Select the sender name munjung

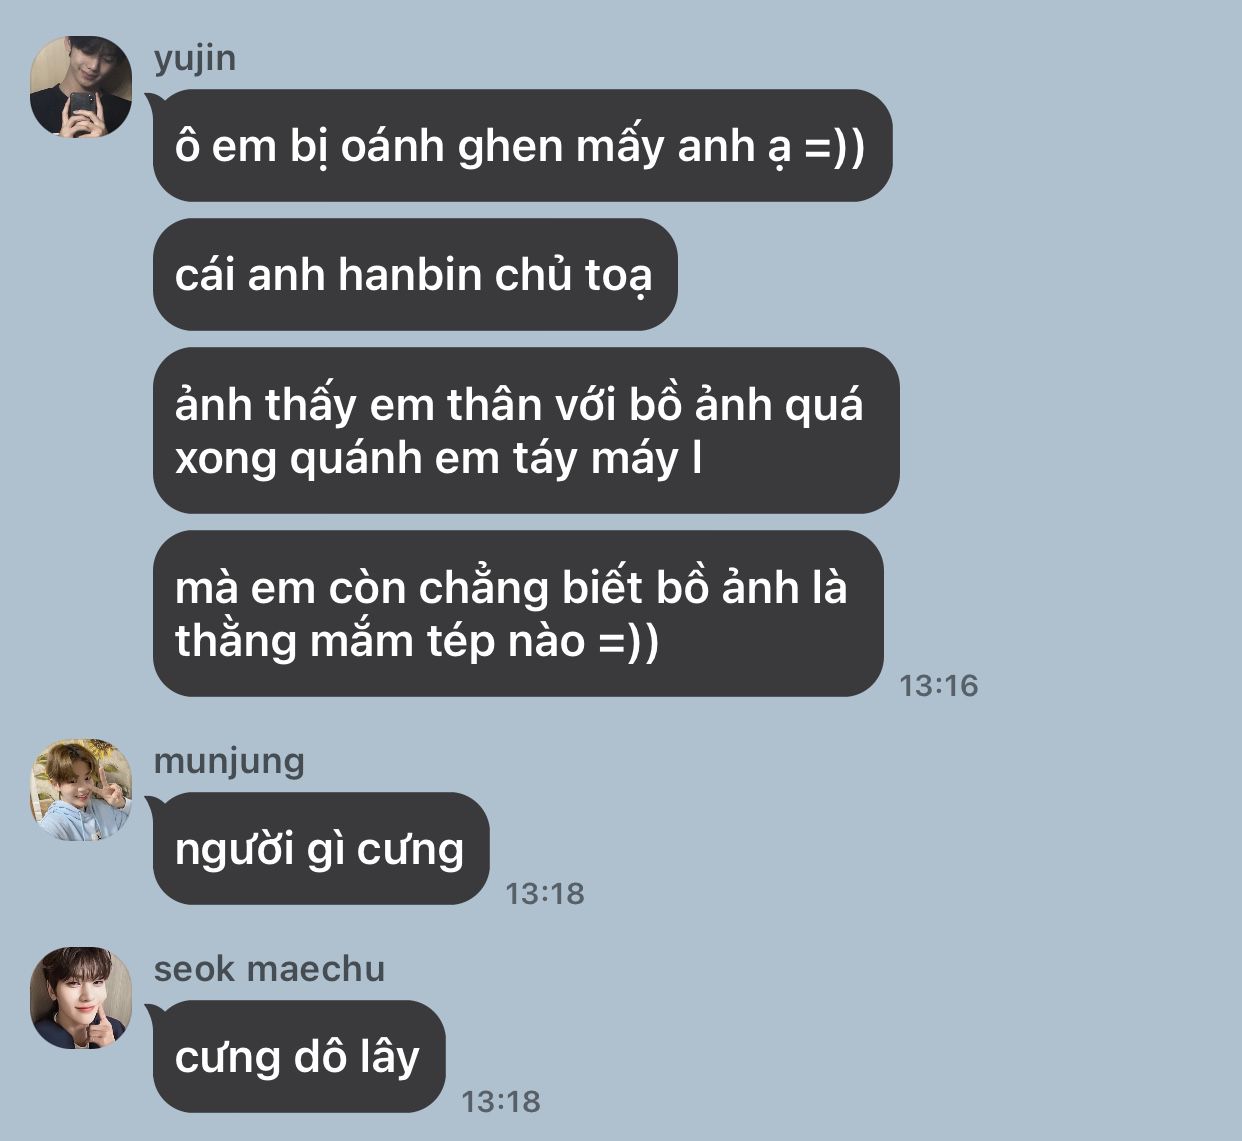(x=229, y=761)
